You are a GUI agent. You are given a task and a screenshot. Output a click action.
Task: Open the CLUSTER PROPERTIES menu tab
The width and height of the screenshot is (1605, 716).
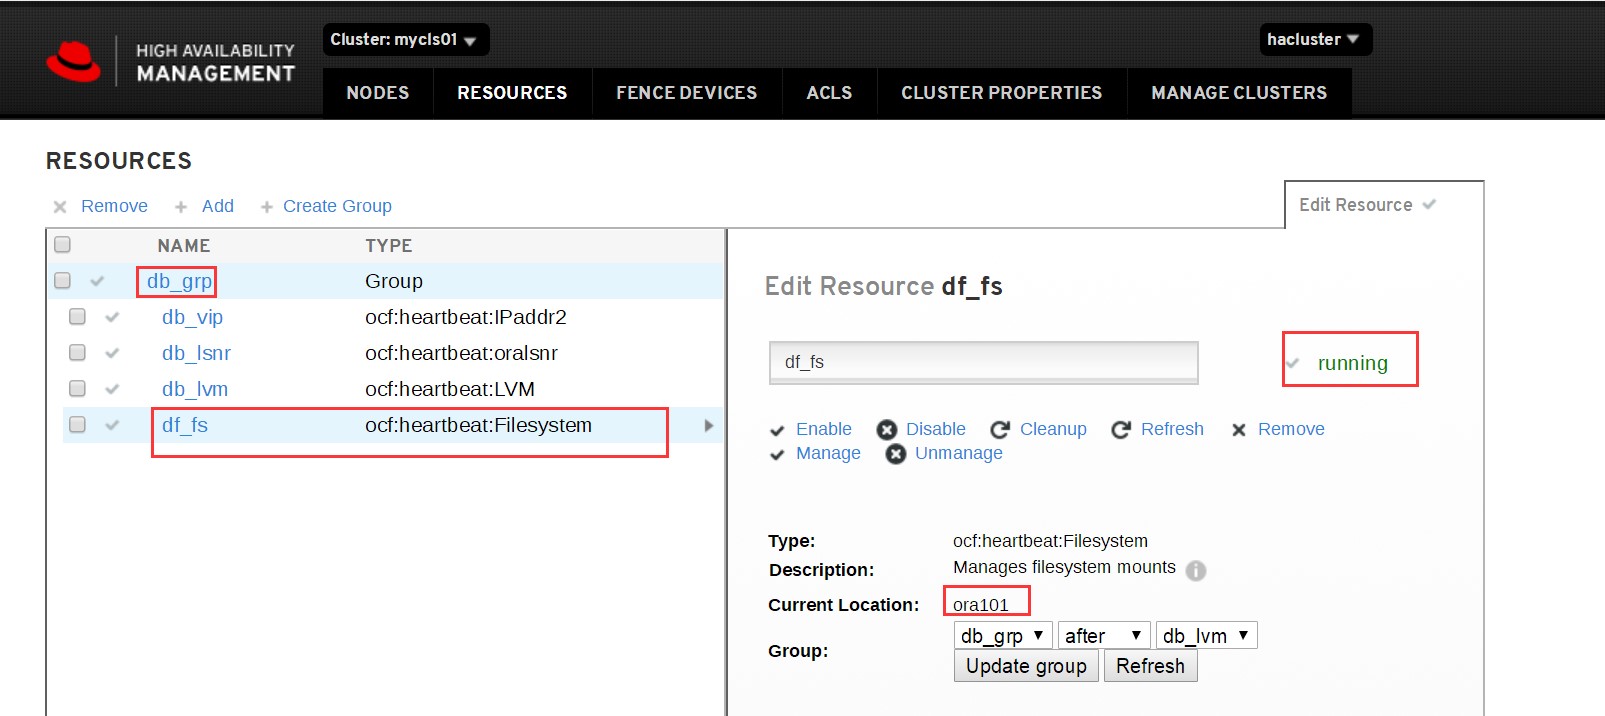[x=1001, y=93]
